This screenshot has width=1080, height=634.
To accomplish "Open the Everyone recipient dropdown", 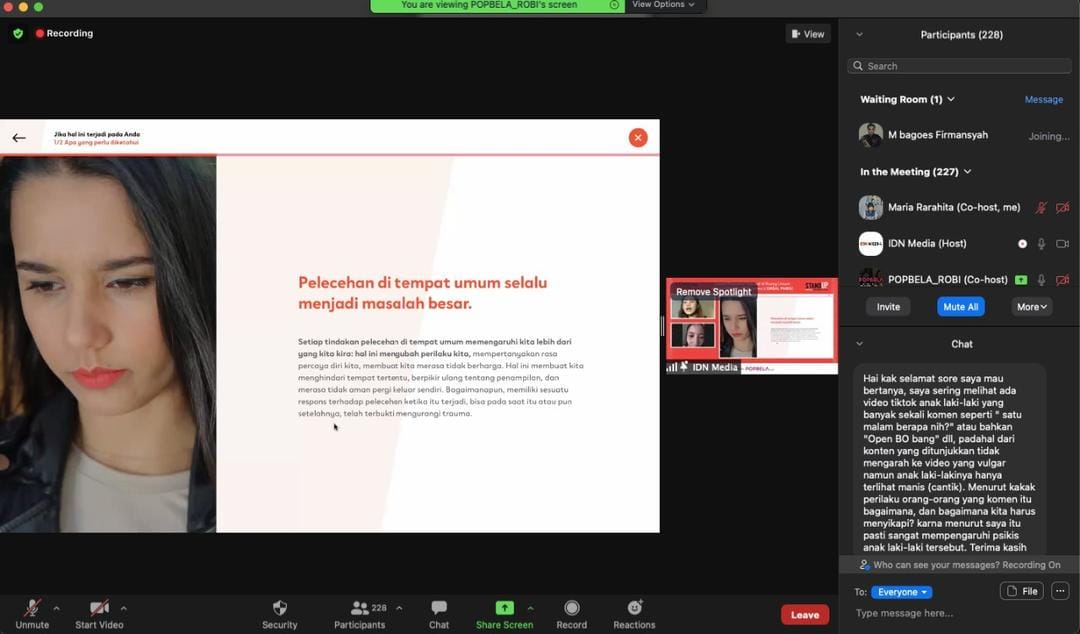I will (901, 592).
